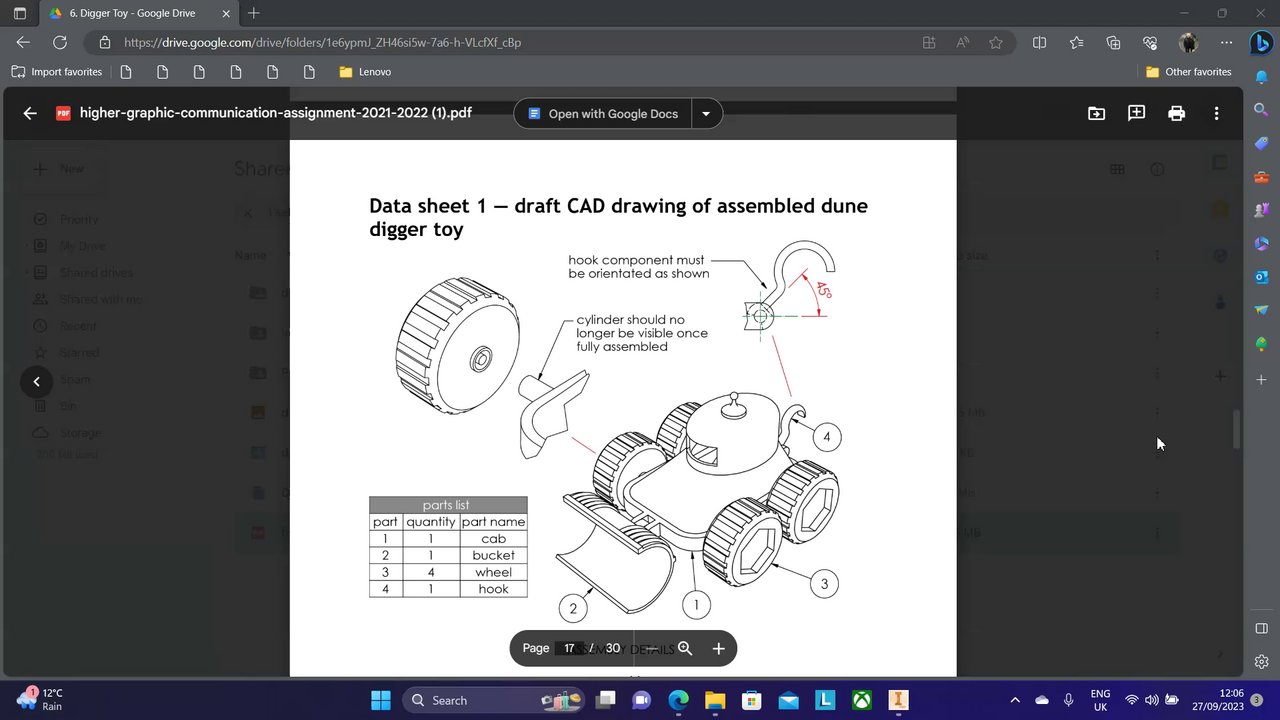The image size is (1280, 720).
Task: Open the E-tree icon in Edge sidebar
Action: (1261, 344)
